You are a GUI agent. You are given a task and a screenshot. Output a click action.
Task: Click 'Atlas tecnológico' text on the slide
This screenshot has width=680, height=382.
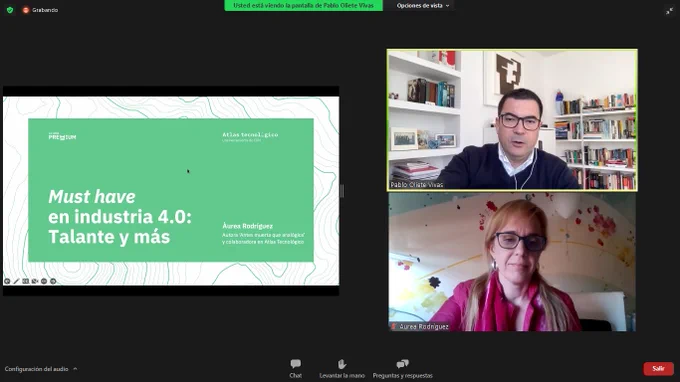click(250, 134)
